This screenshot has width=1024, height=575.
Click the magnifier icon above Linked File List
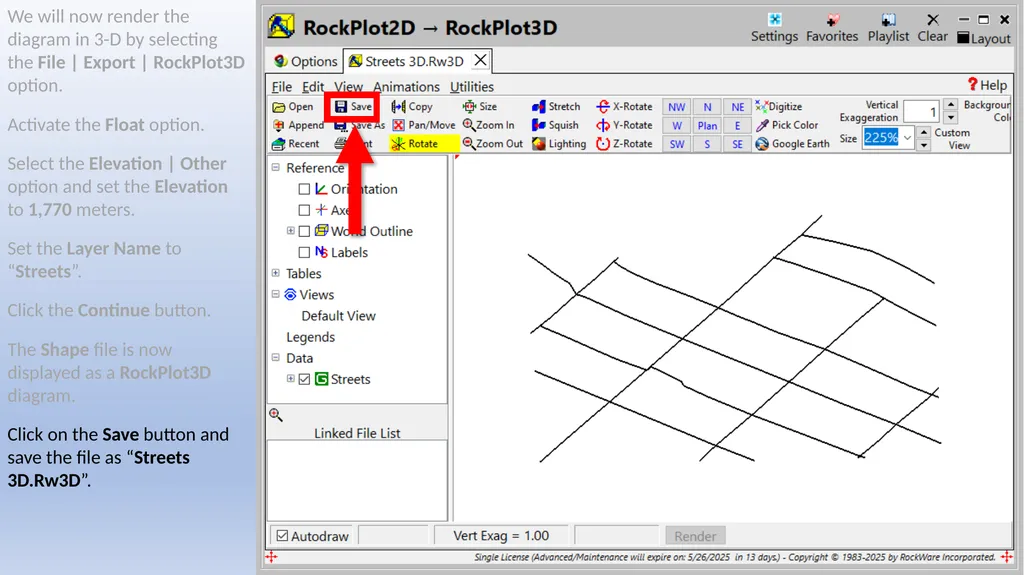point(276,415)
